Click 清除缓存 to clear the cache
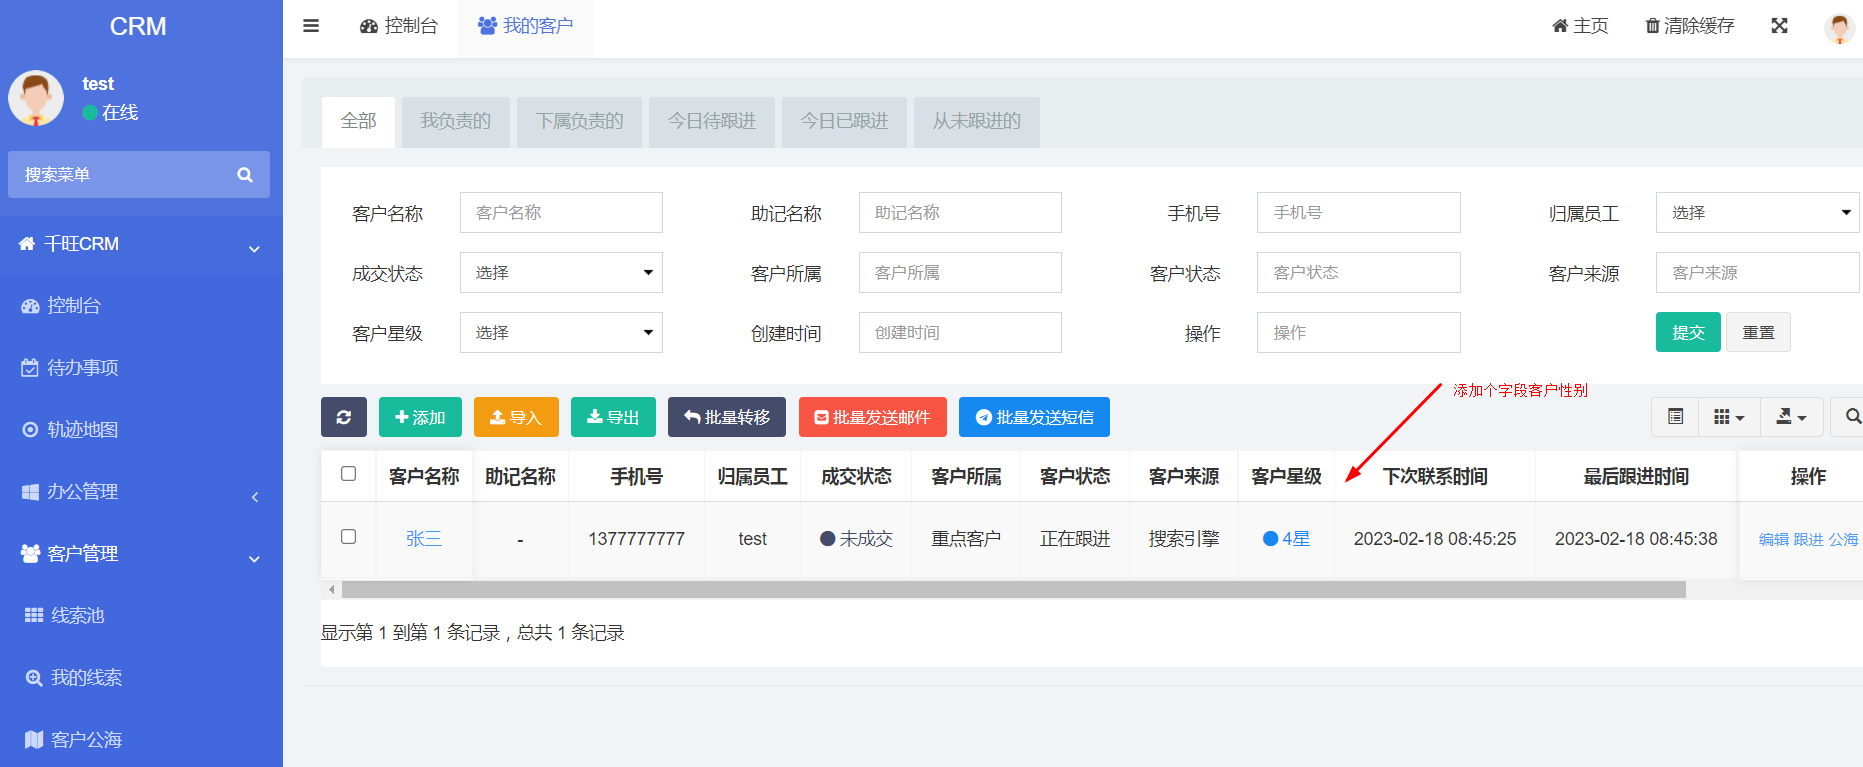 pyautogui.click(x=1690, y=26)
